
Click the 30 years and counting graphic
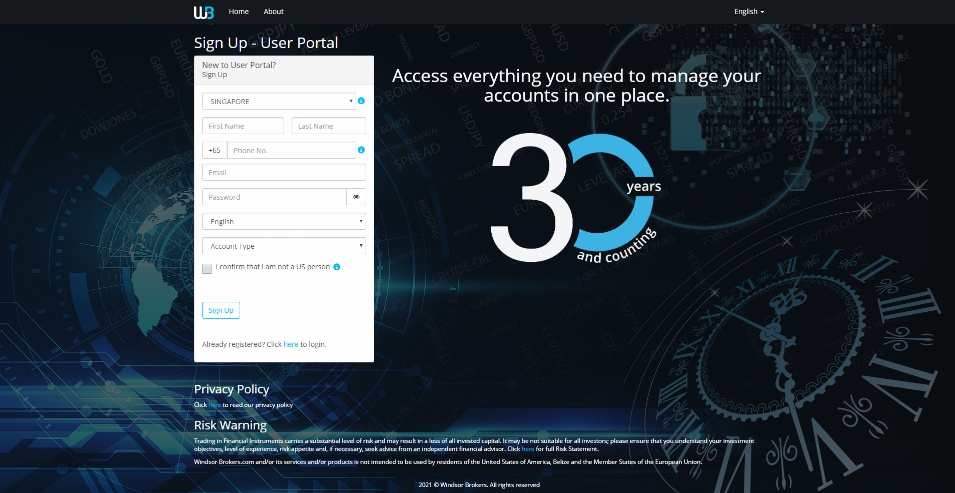click(576, 198)
